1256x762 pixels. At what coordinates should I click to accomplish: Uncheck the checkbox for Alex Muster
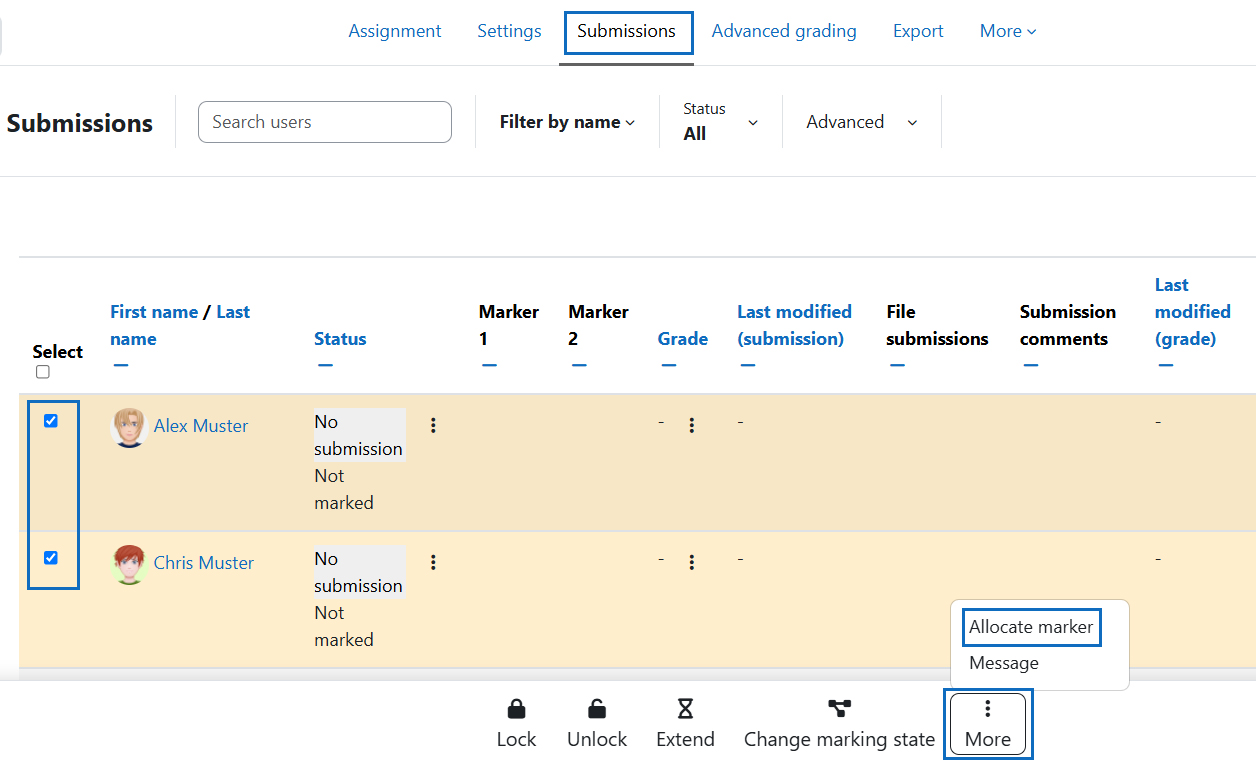tap(51, 421)
